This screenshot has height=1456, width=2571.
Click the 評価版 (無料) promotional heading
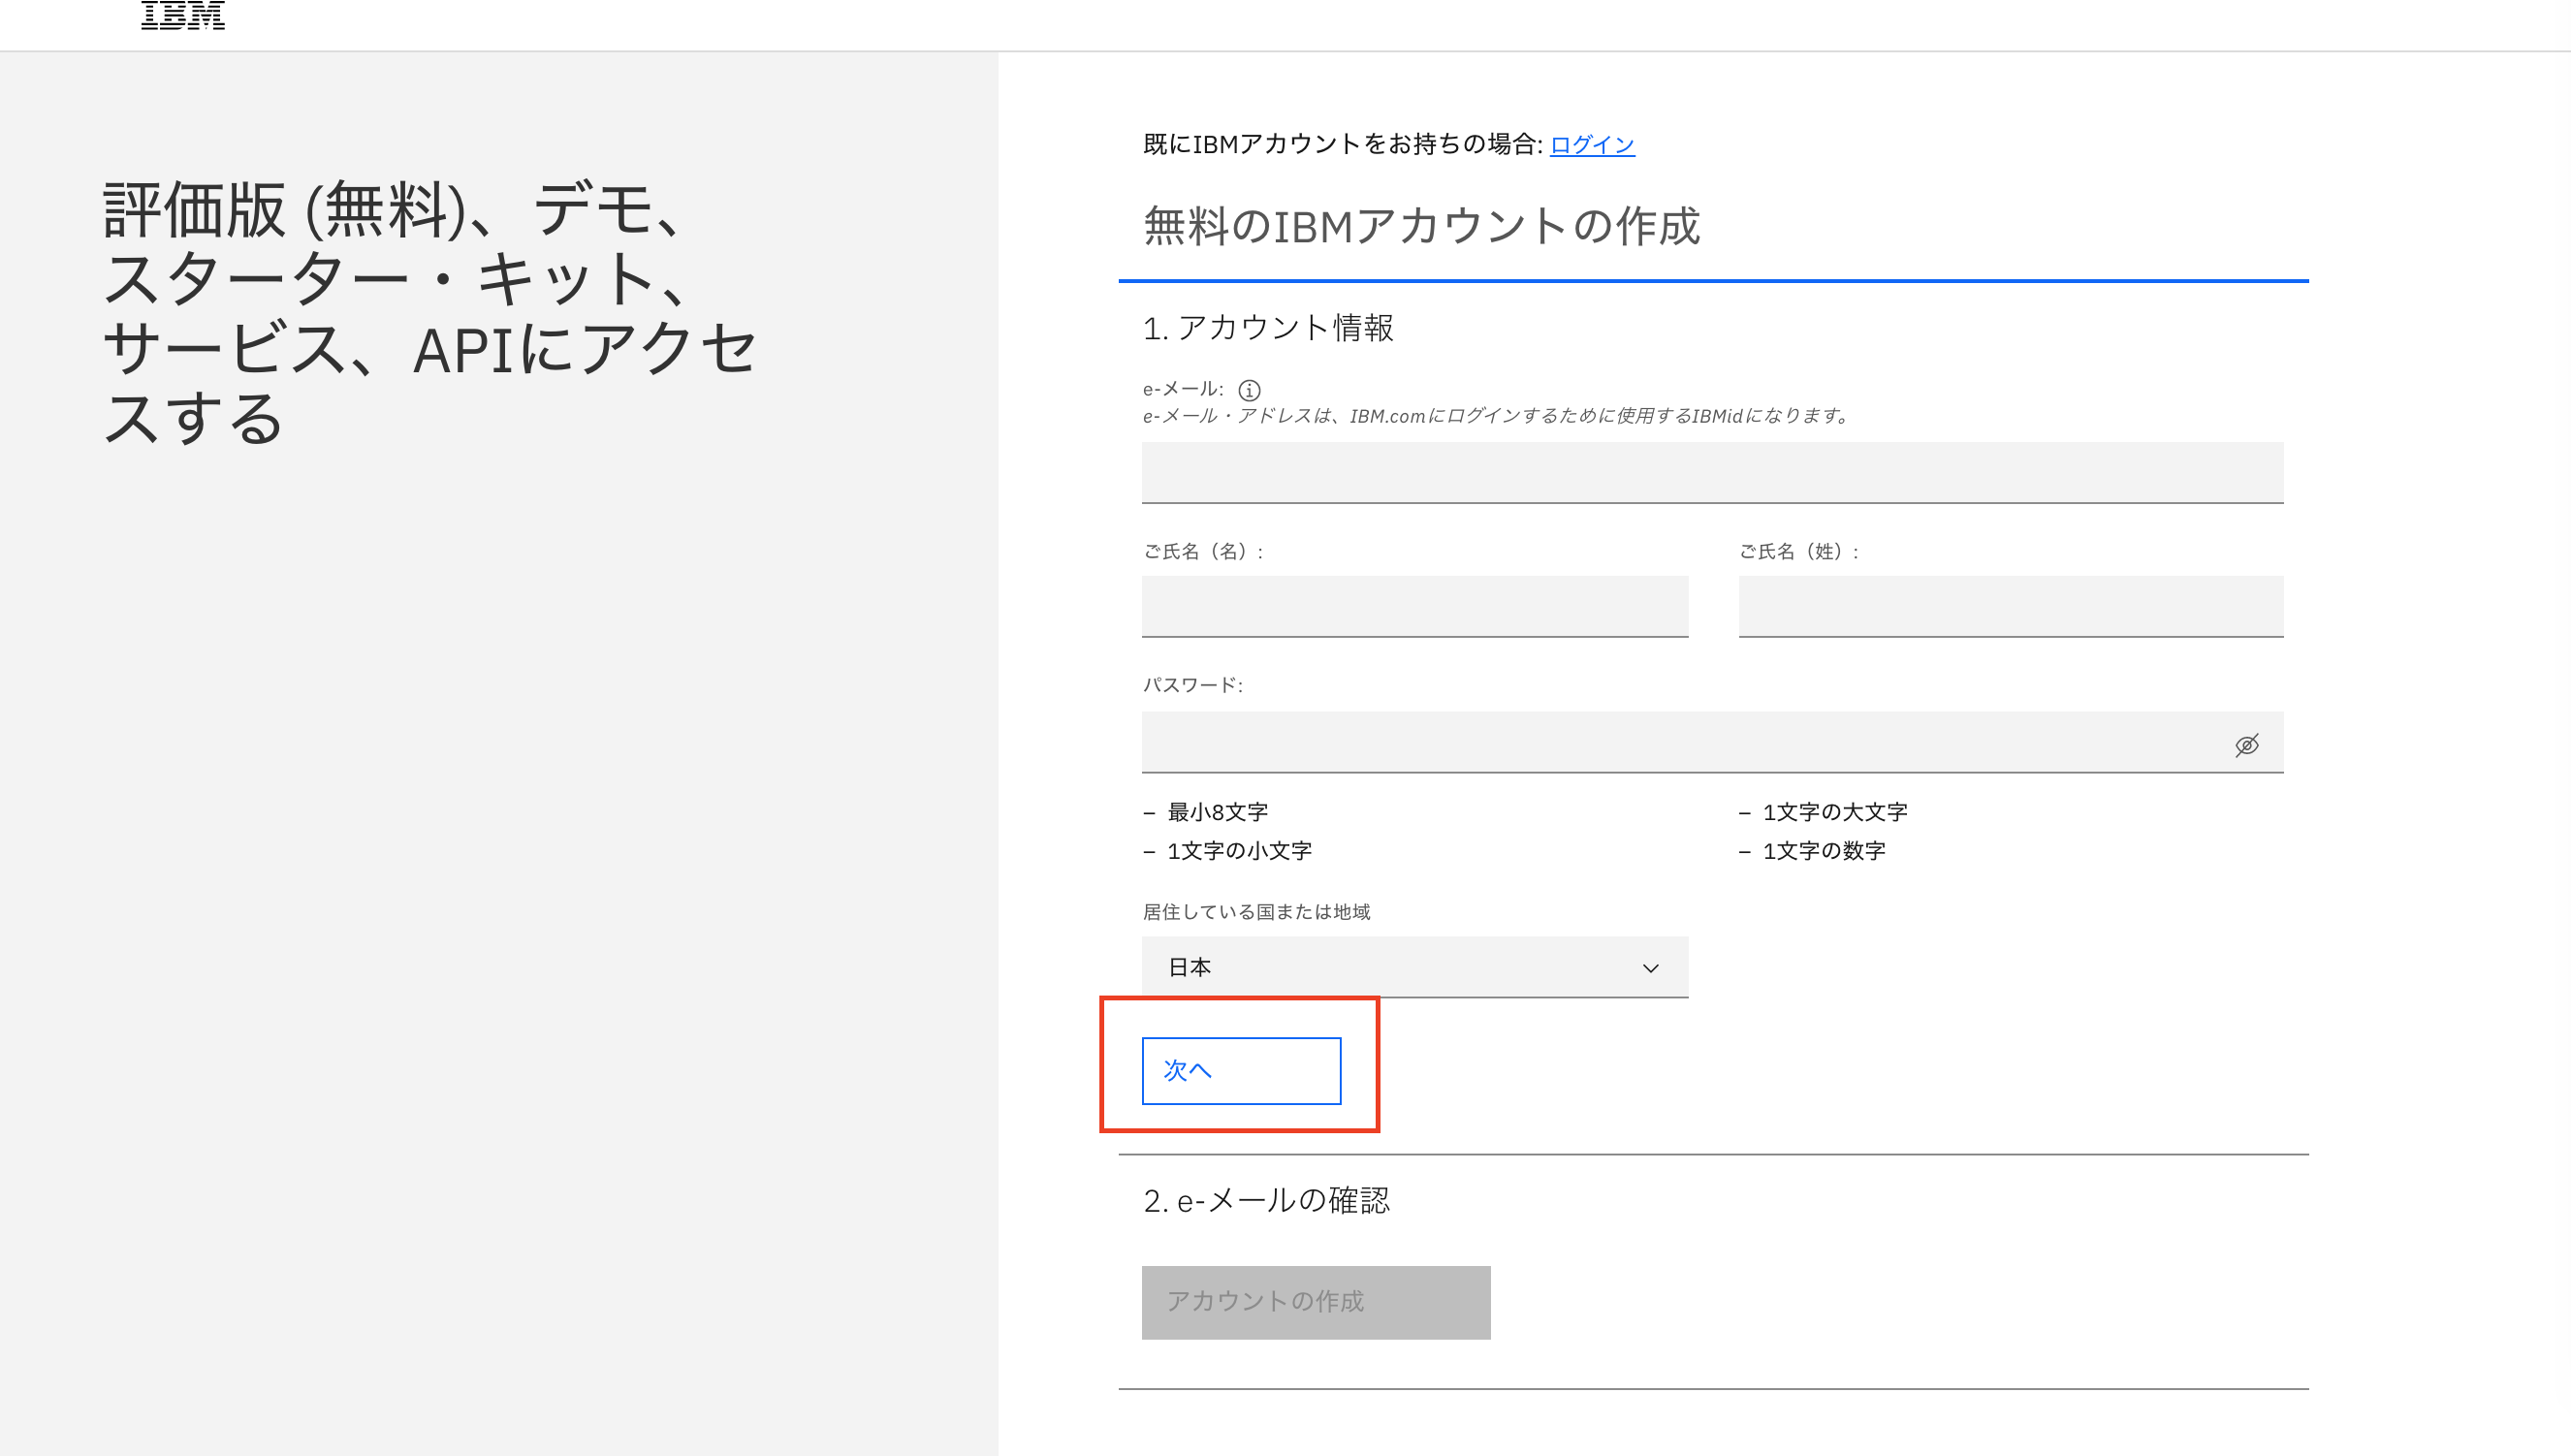click(x=430, y=313)
